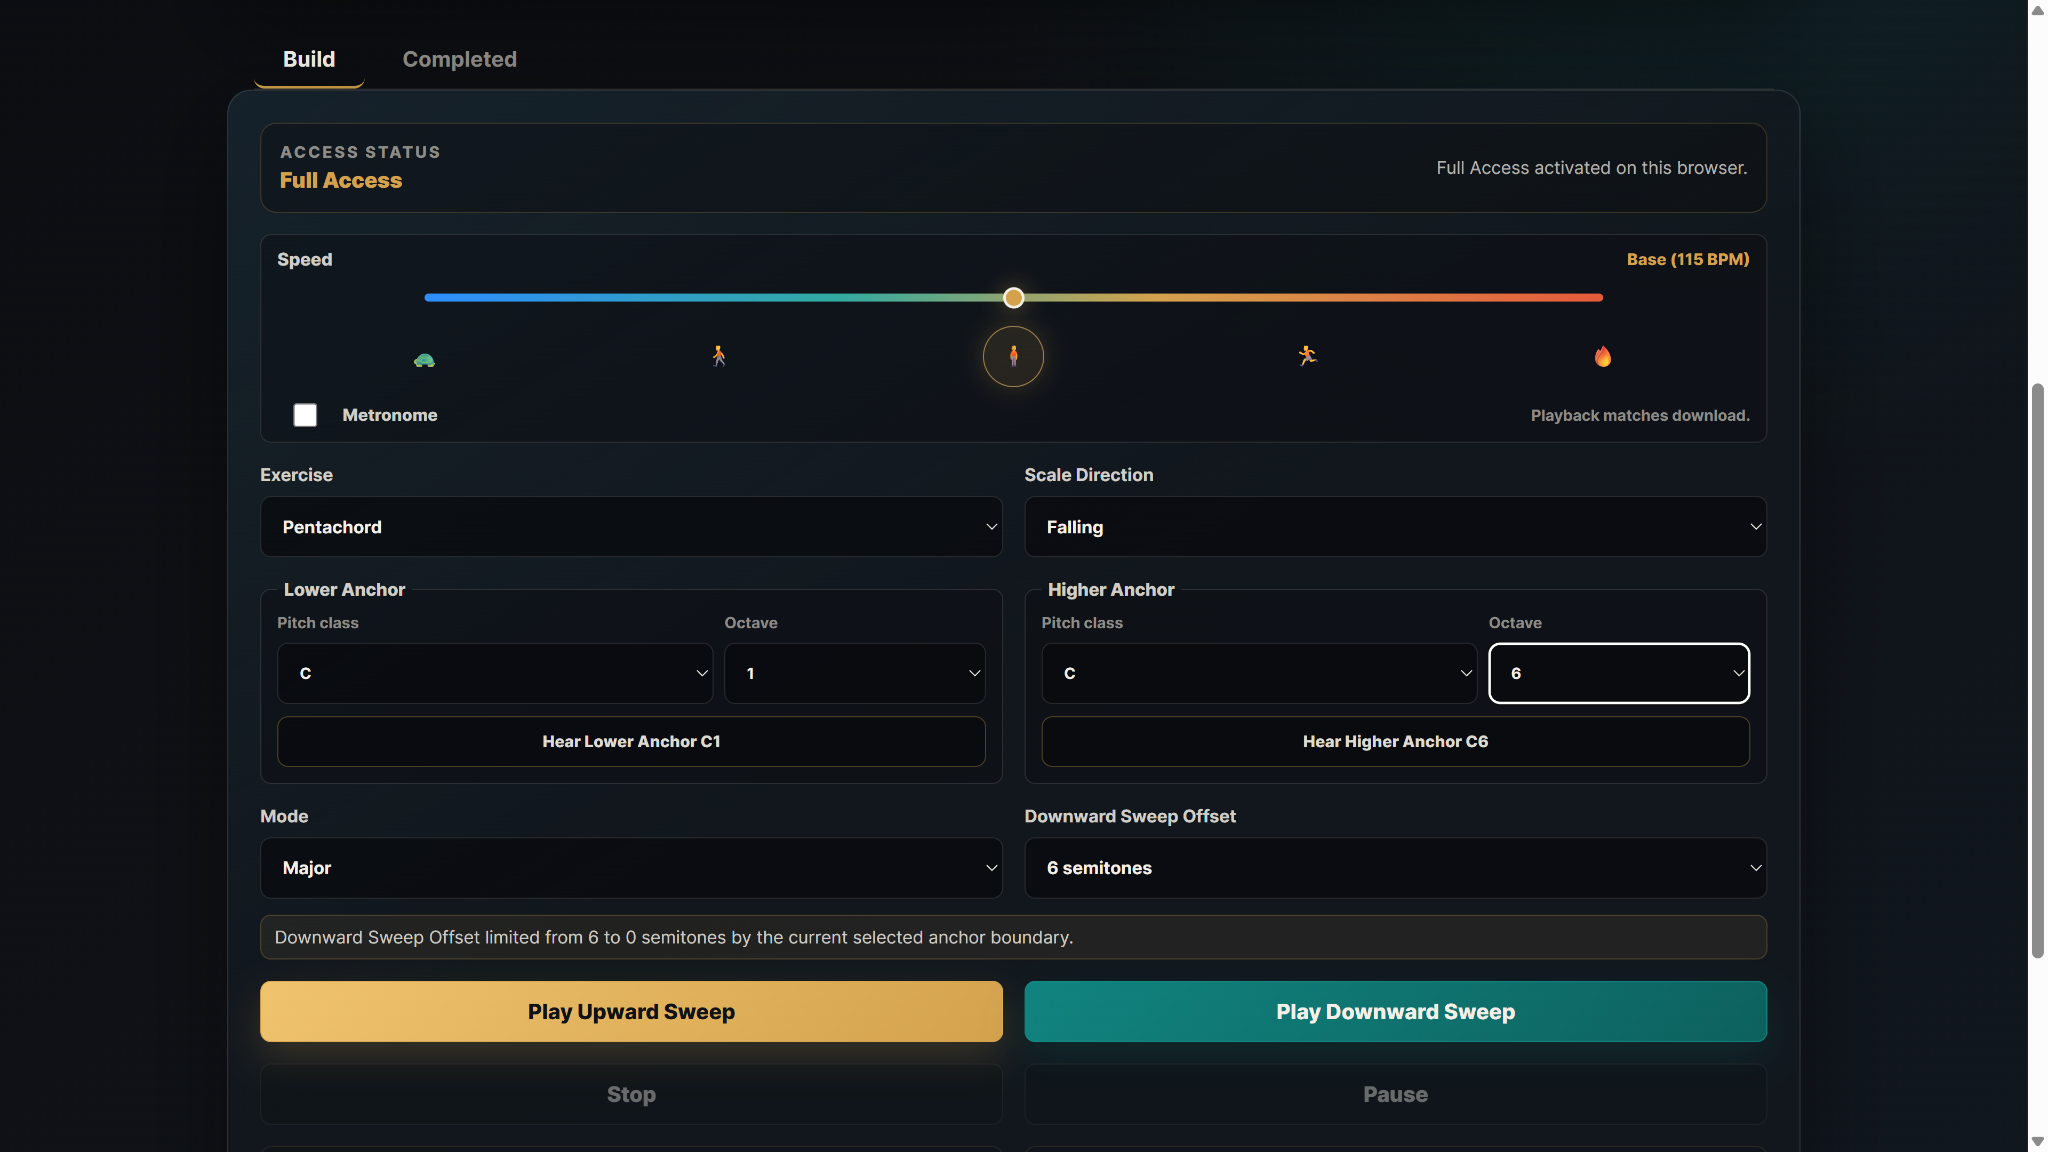Click Hear Lower Anchor C1 button
2048x1152 pixels.
pyautogui.click(x=631, y=741)
